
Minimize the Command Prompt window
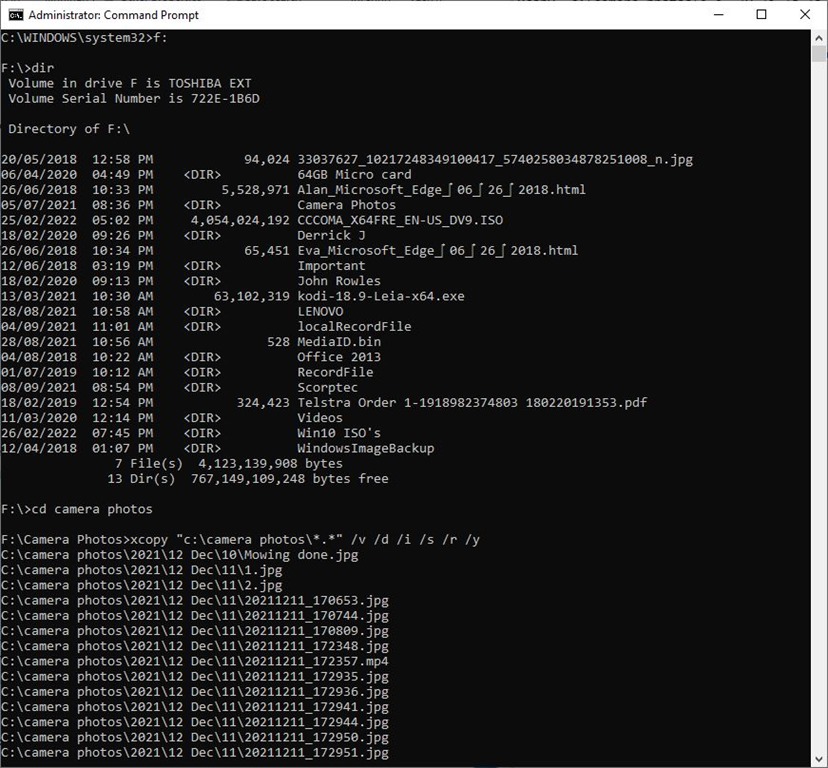click(x=717, y=15)
